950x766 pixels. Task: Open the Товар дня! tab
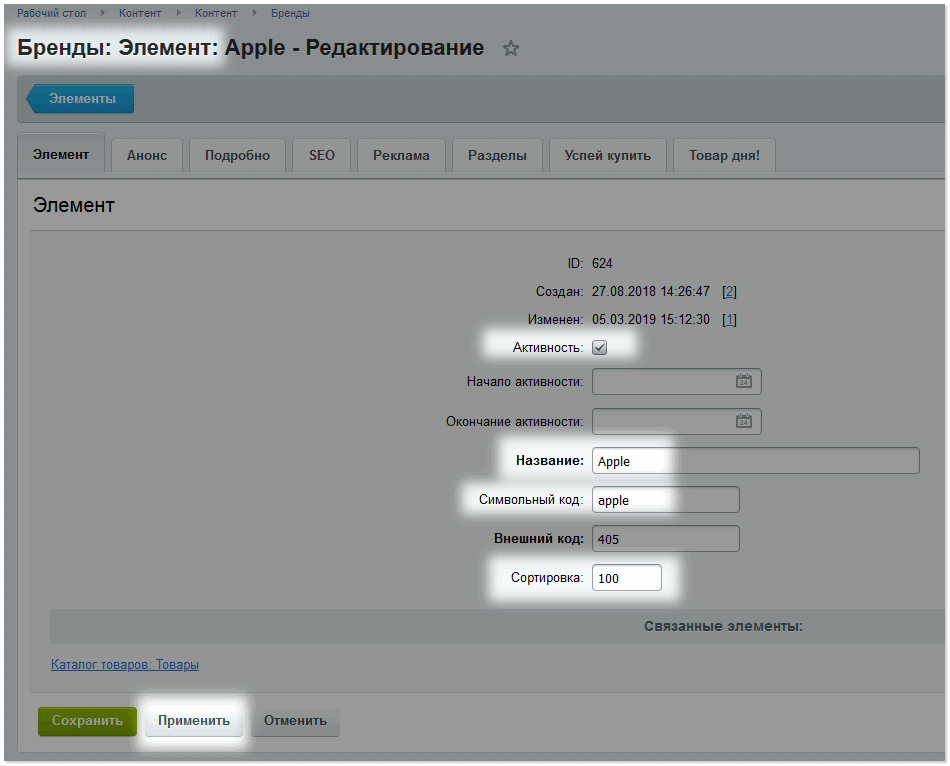(724, 155)
